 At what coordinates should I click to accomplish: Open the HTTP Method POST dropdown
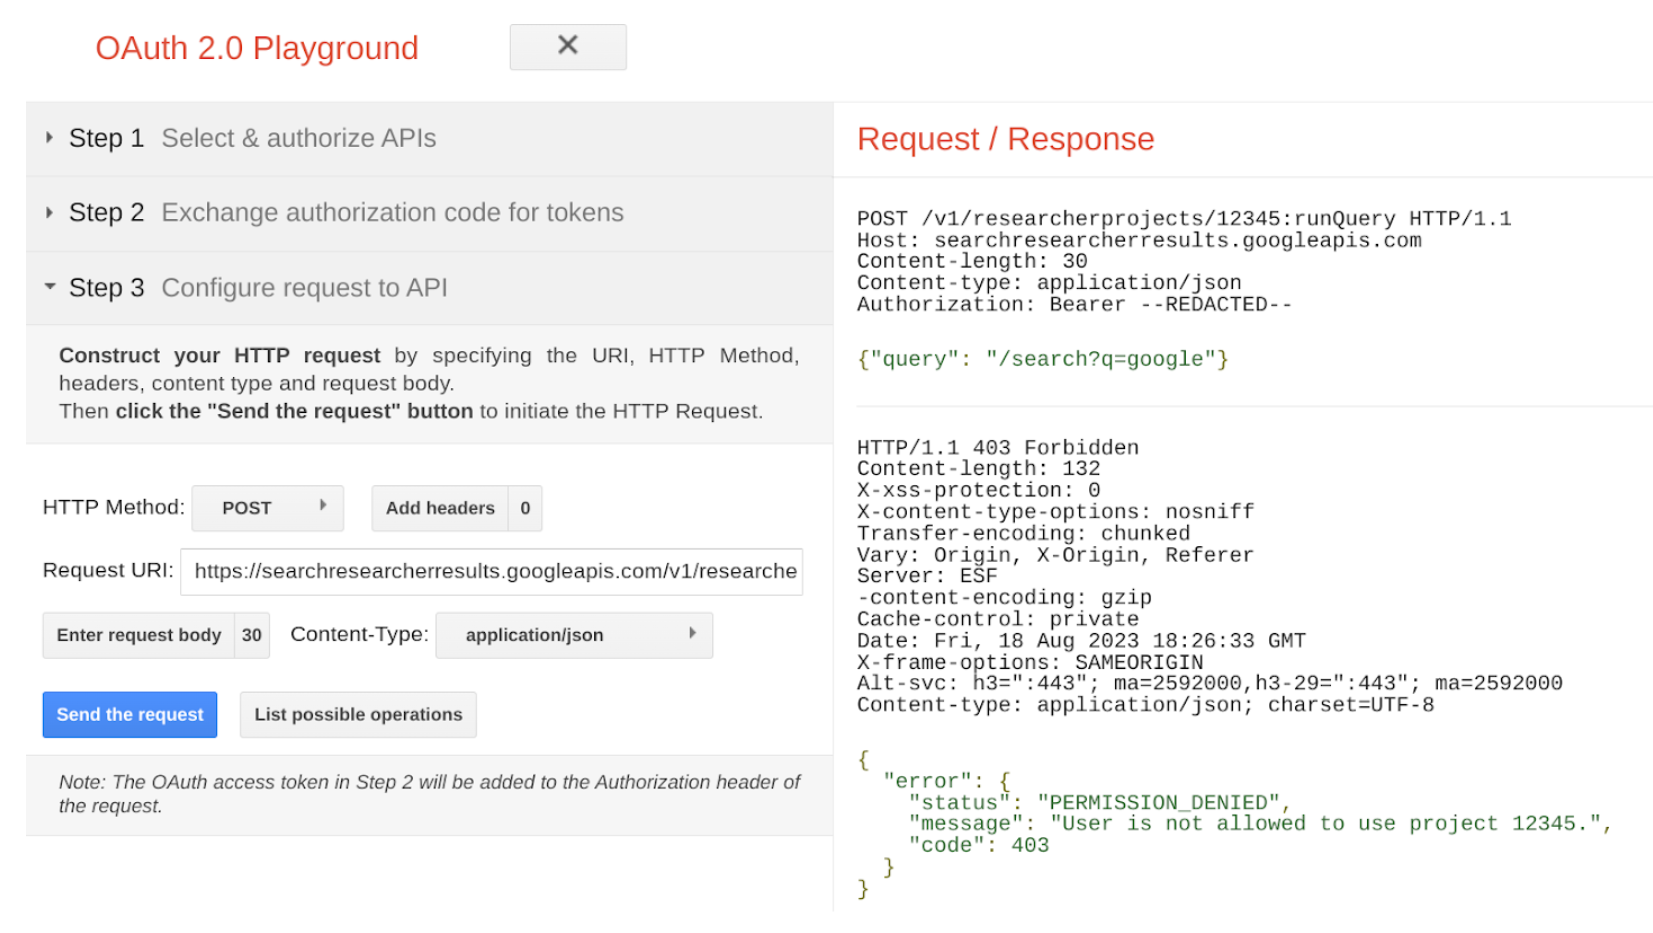pyautogui.click(x=267, y=508)
